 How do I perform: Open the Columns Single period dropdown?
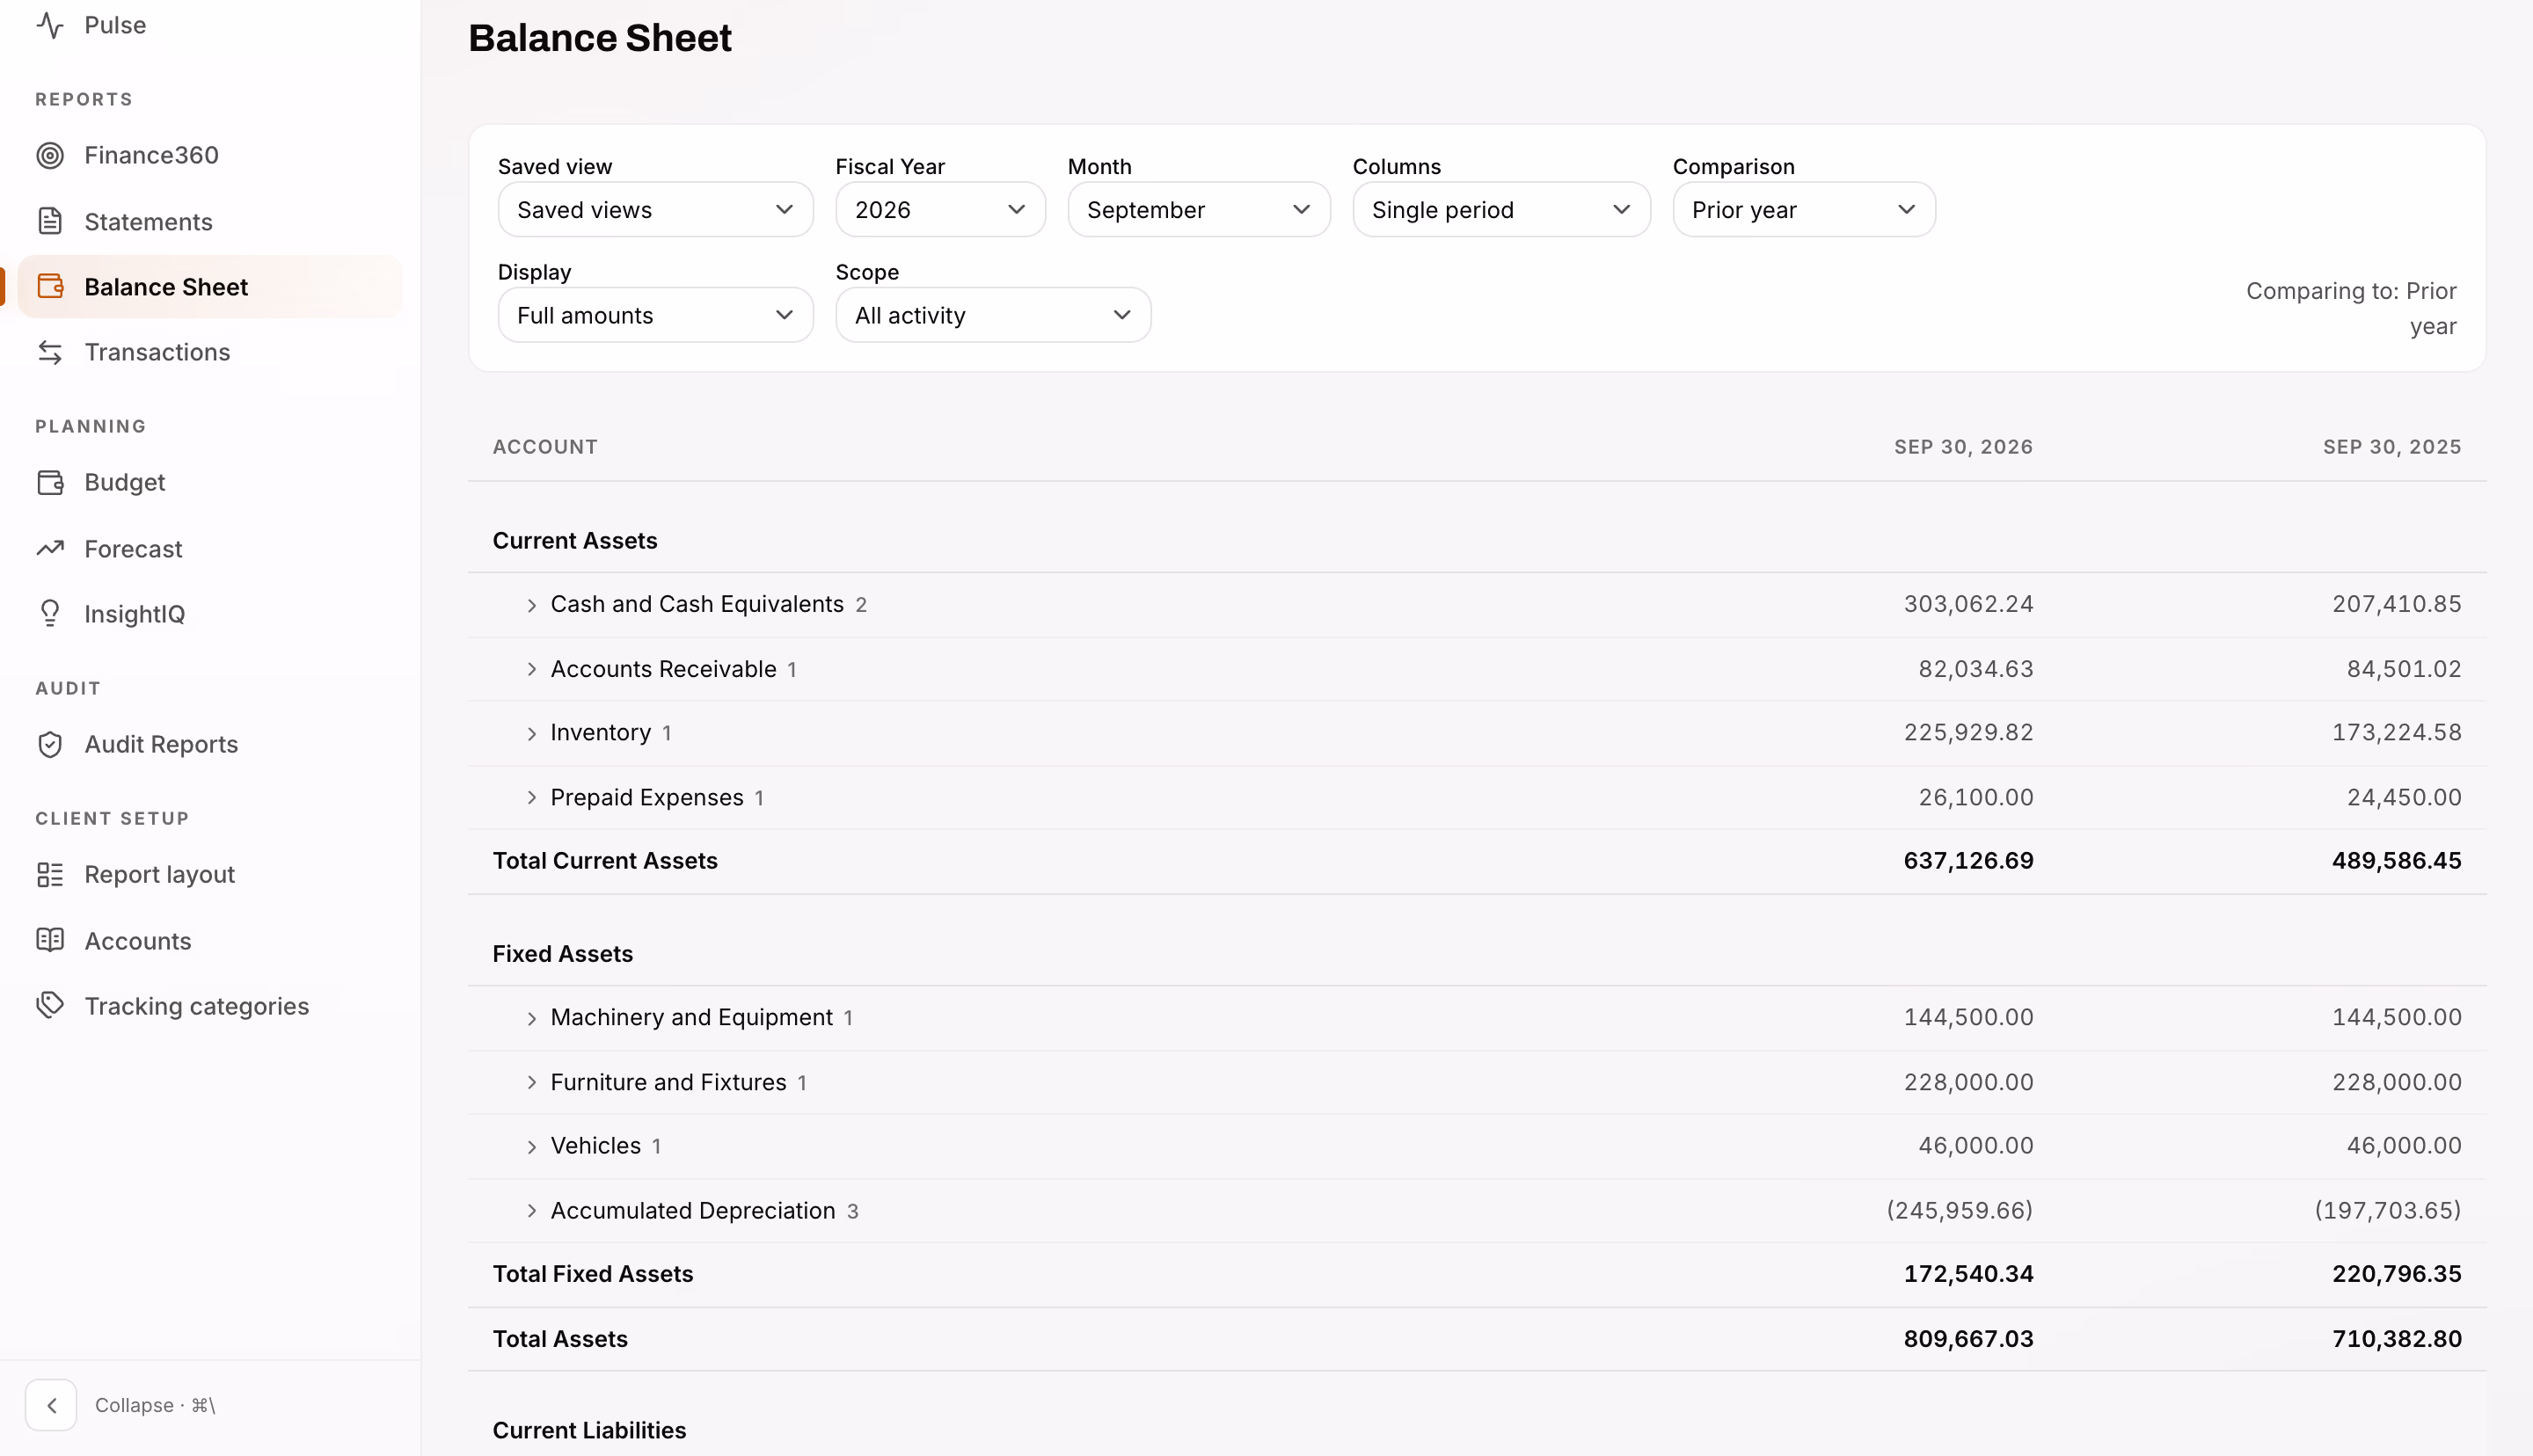click(1501, 209)
